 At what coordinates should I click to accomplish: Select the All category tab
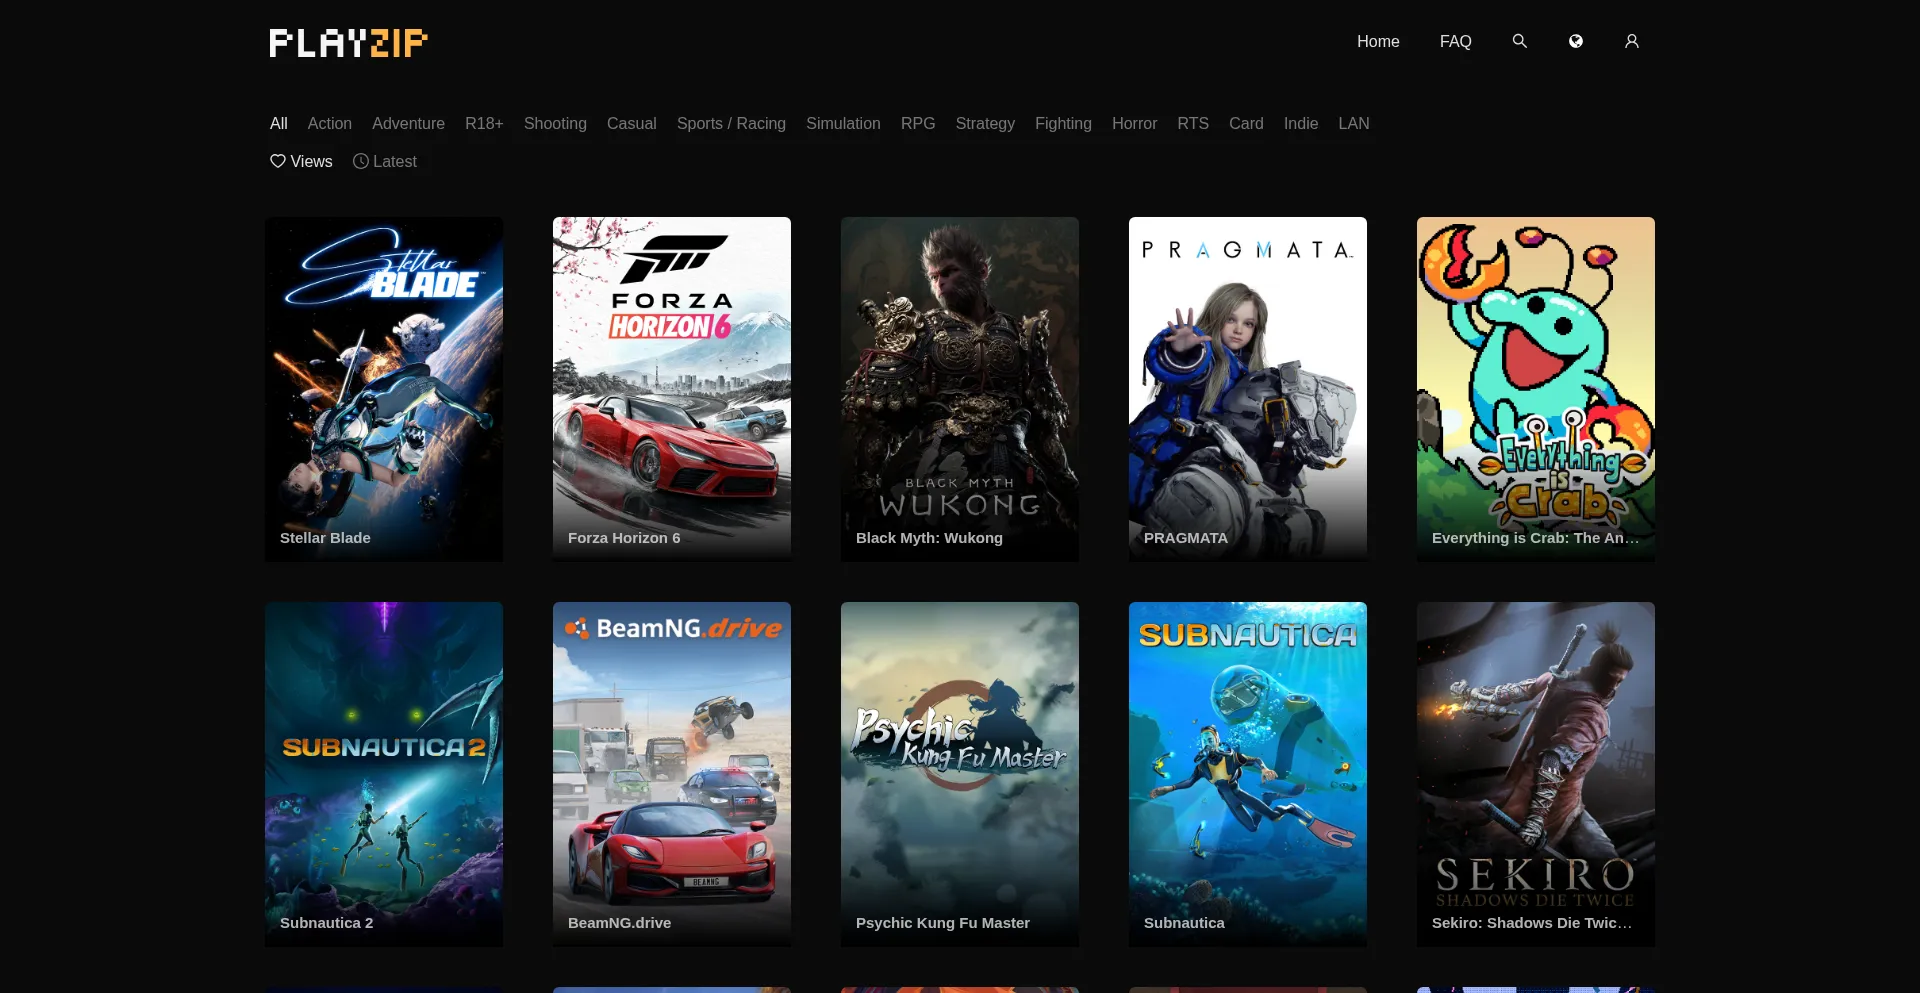coord(279,124)
